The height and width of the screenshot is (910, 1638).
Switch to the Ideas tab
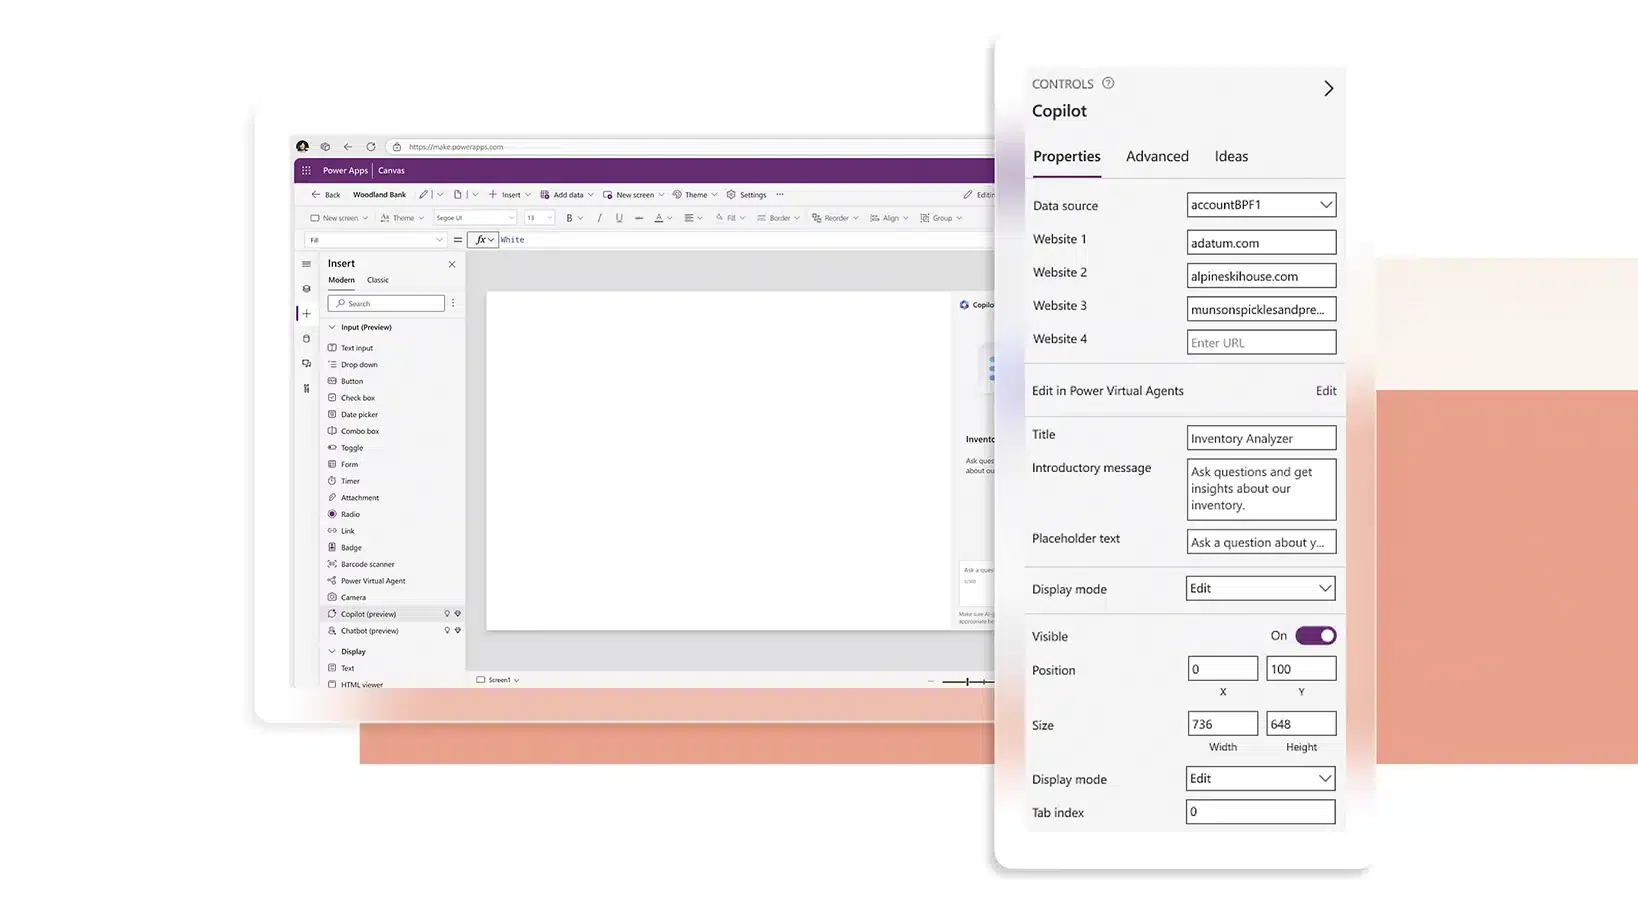point(1231,156)
